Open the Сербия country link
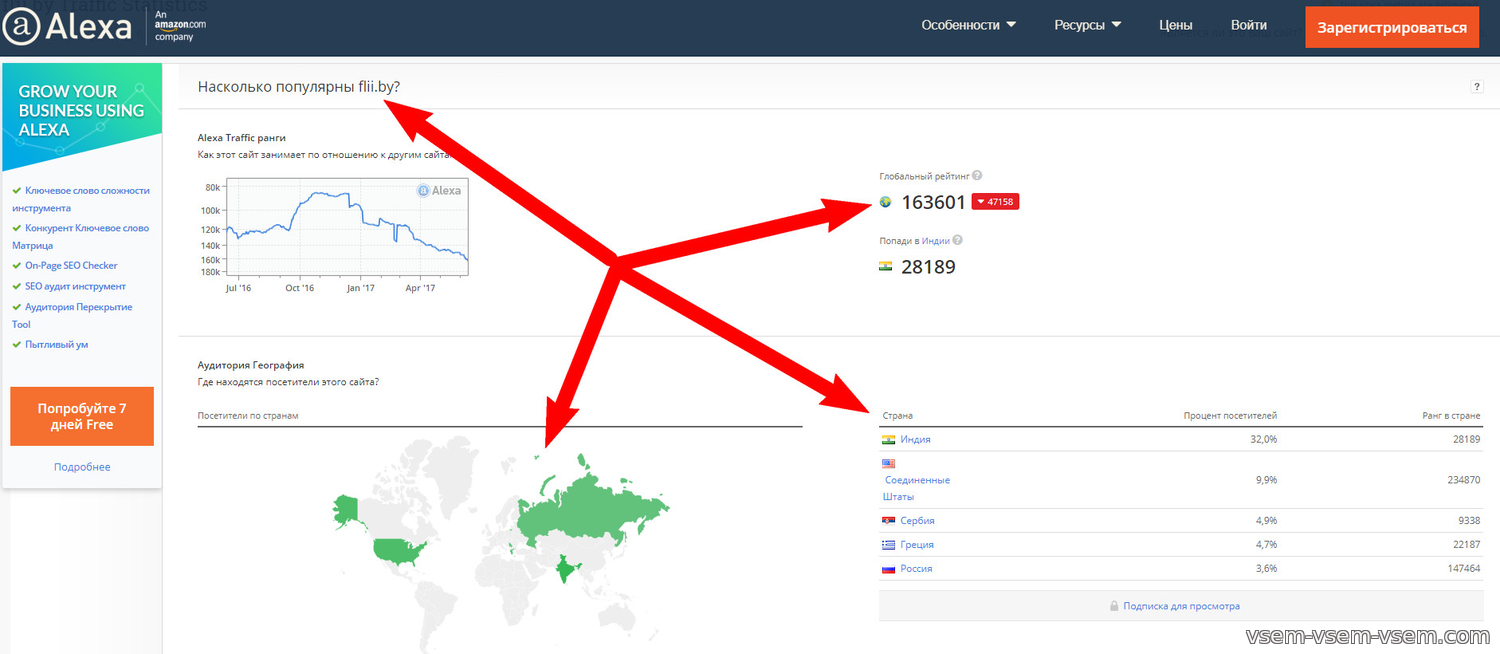This screenshot has height=654, width=1500. pyautogui.click(x=917, y=521)
